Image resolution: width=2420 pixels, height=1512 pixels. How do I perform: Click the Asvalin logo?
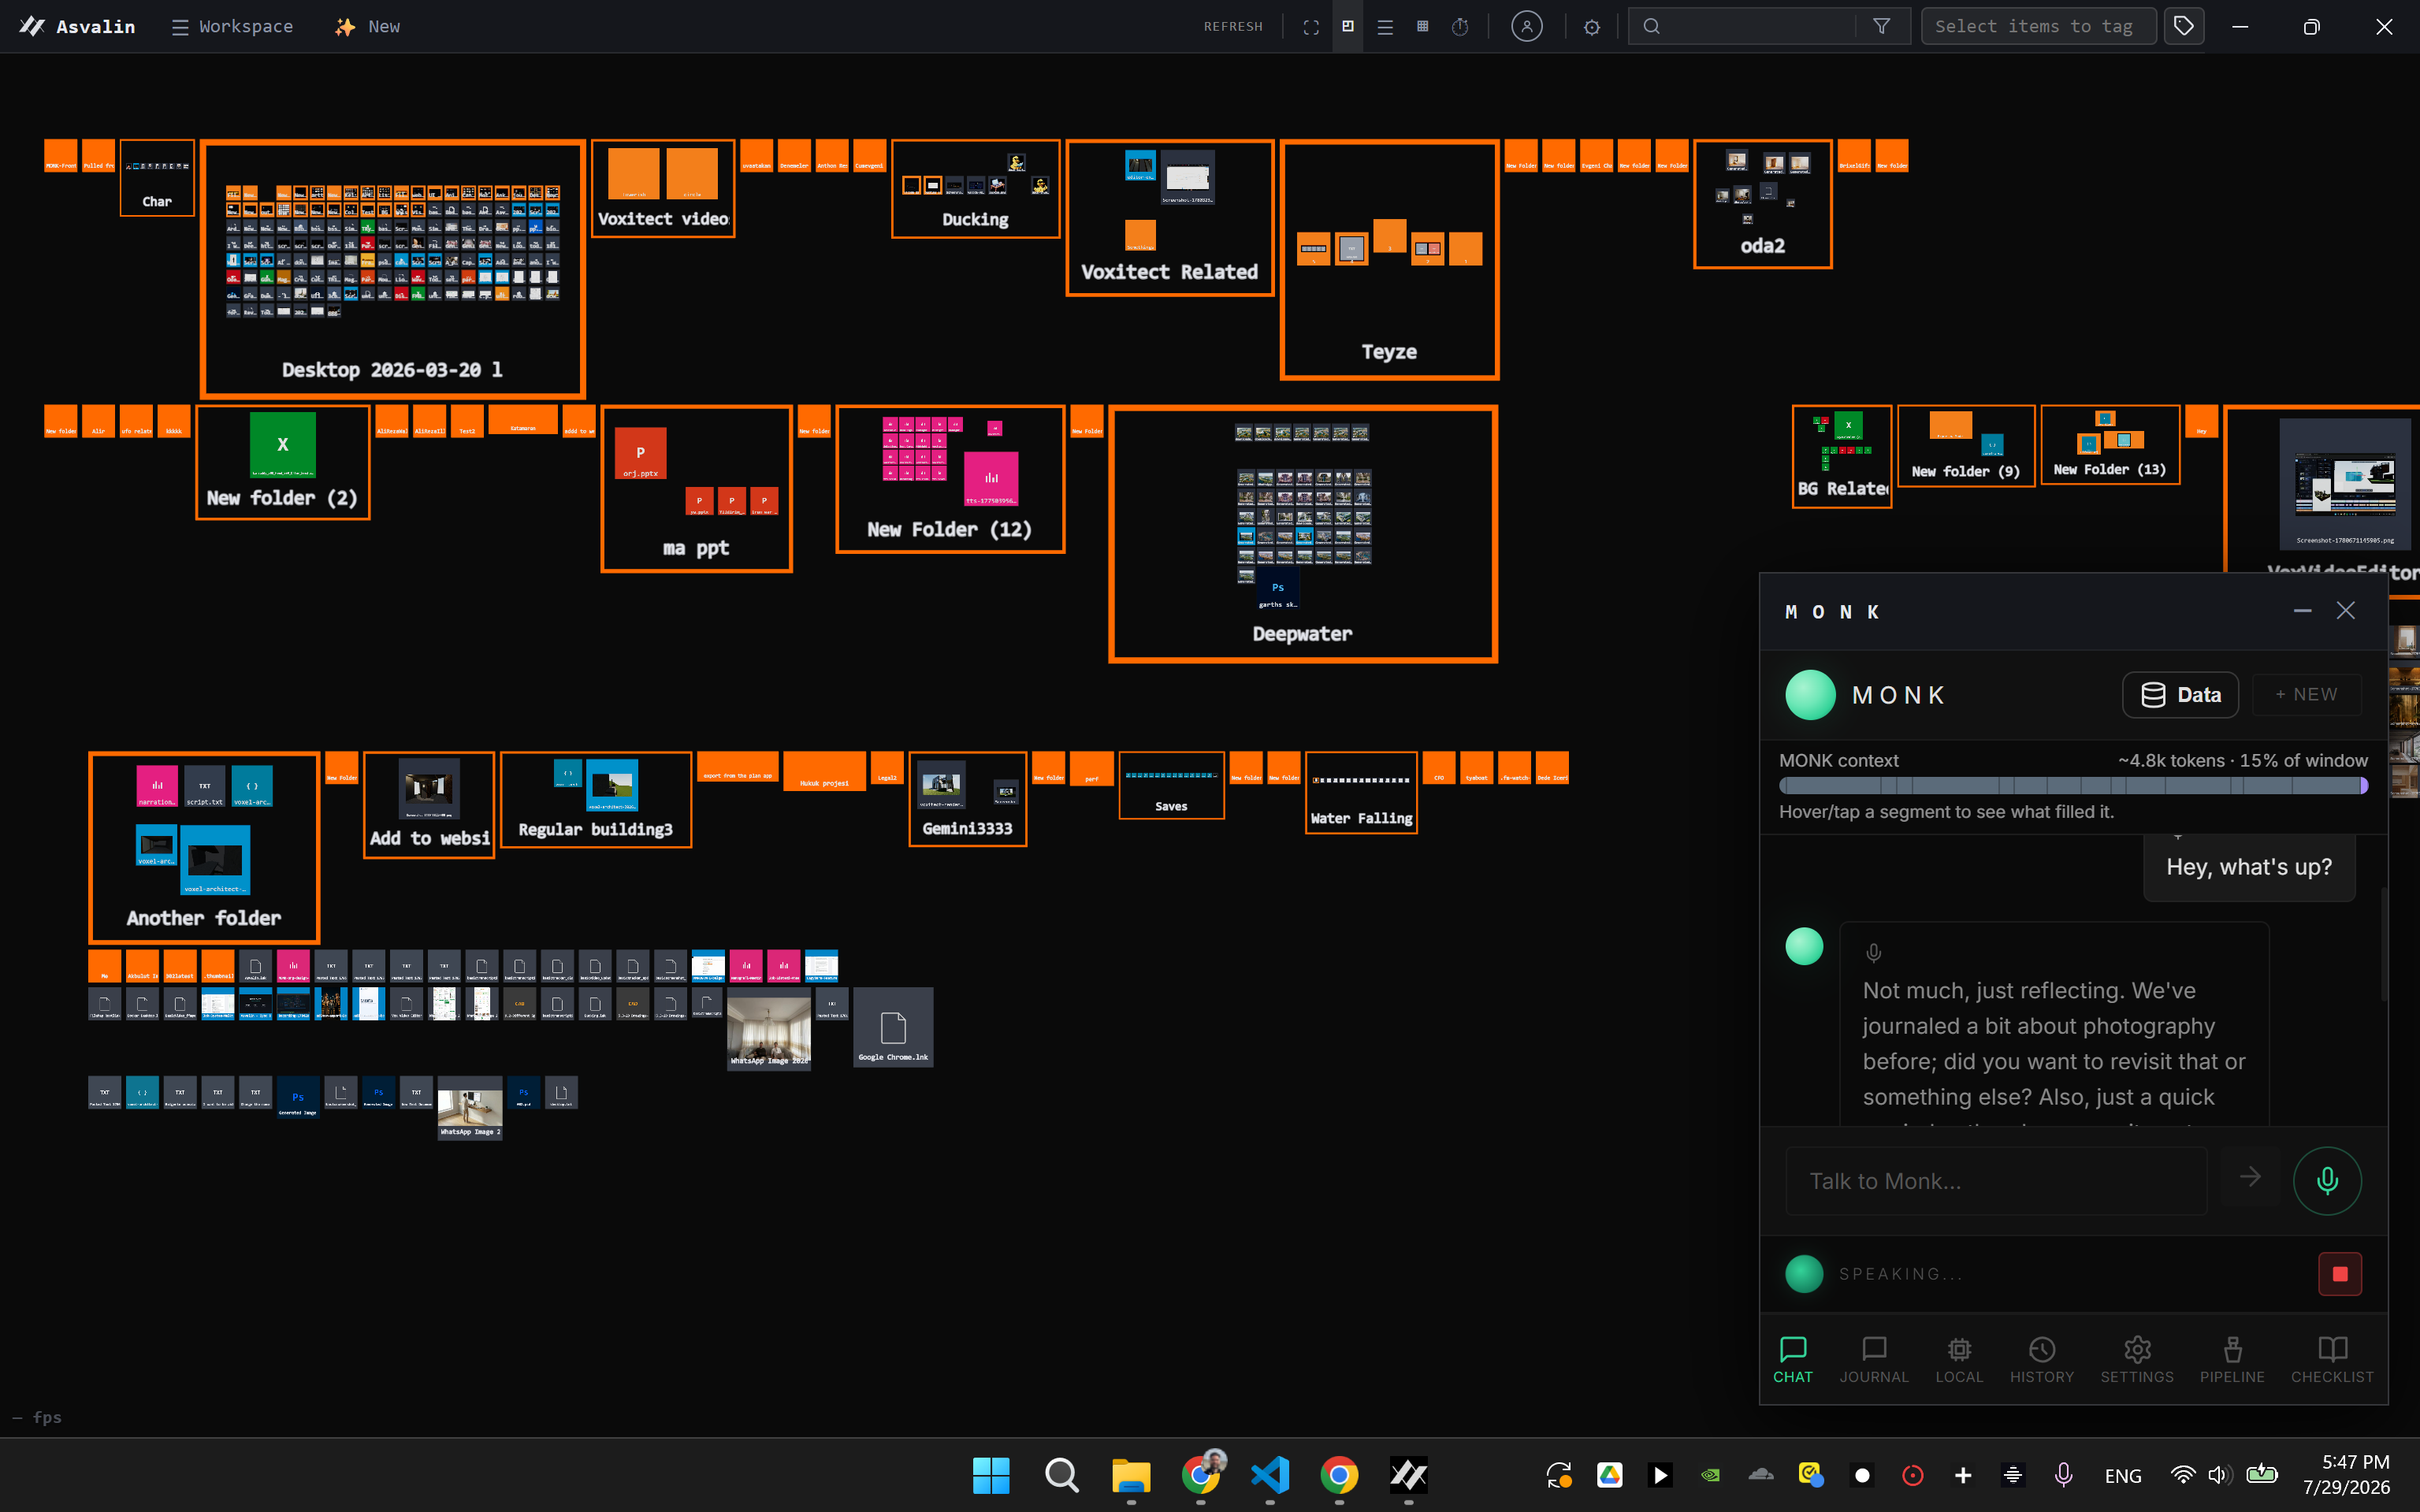click(77, 27)
